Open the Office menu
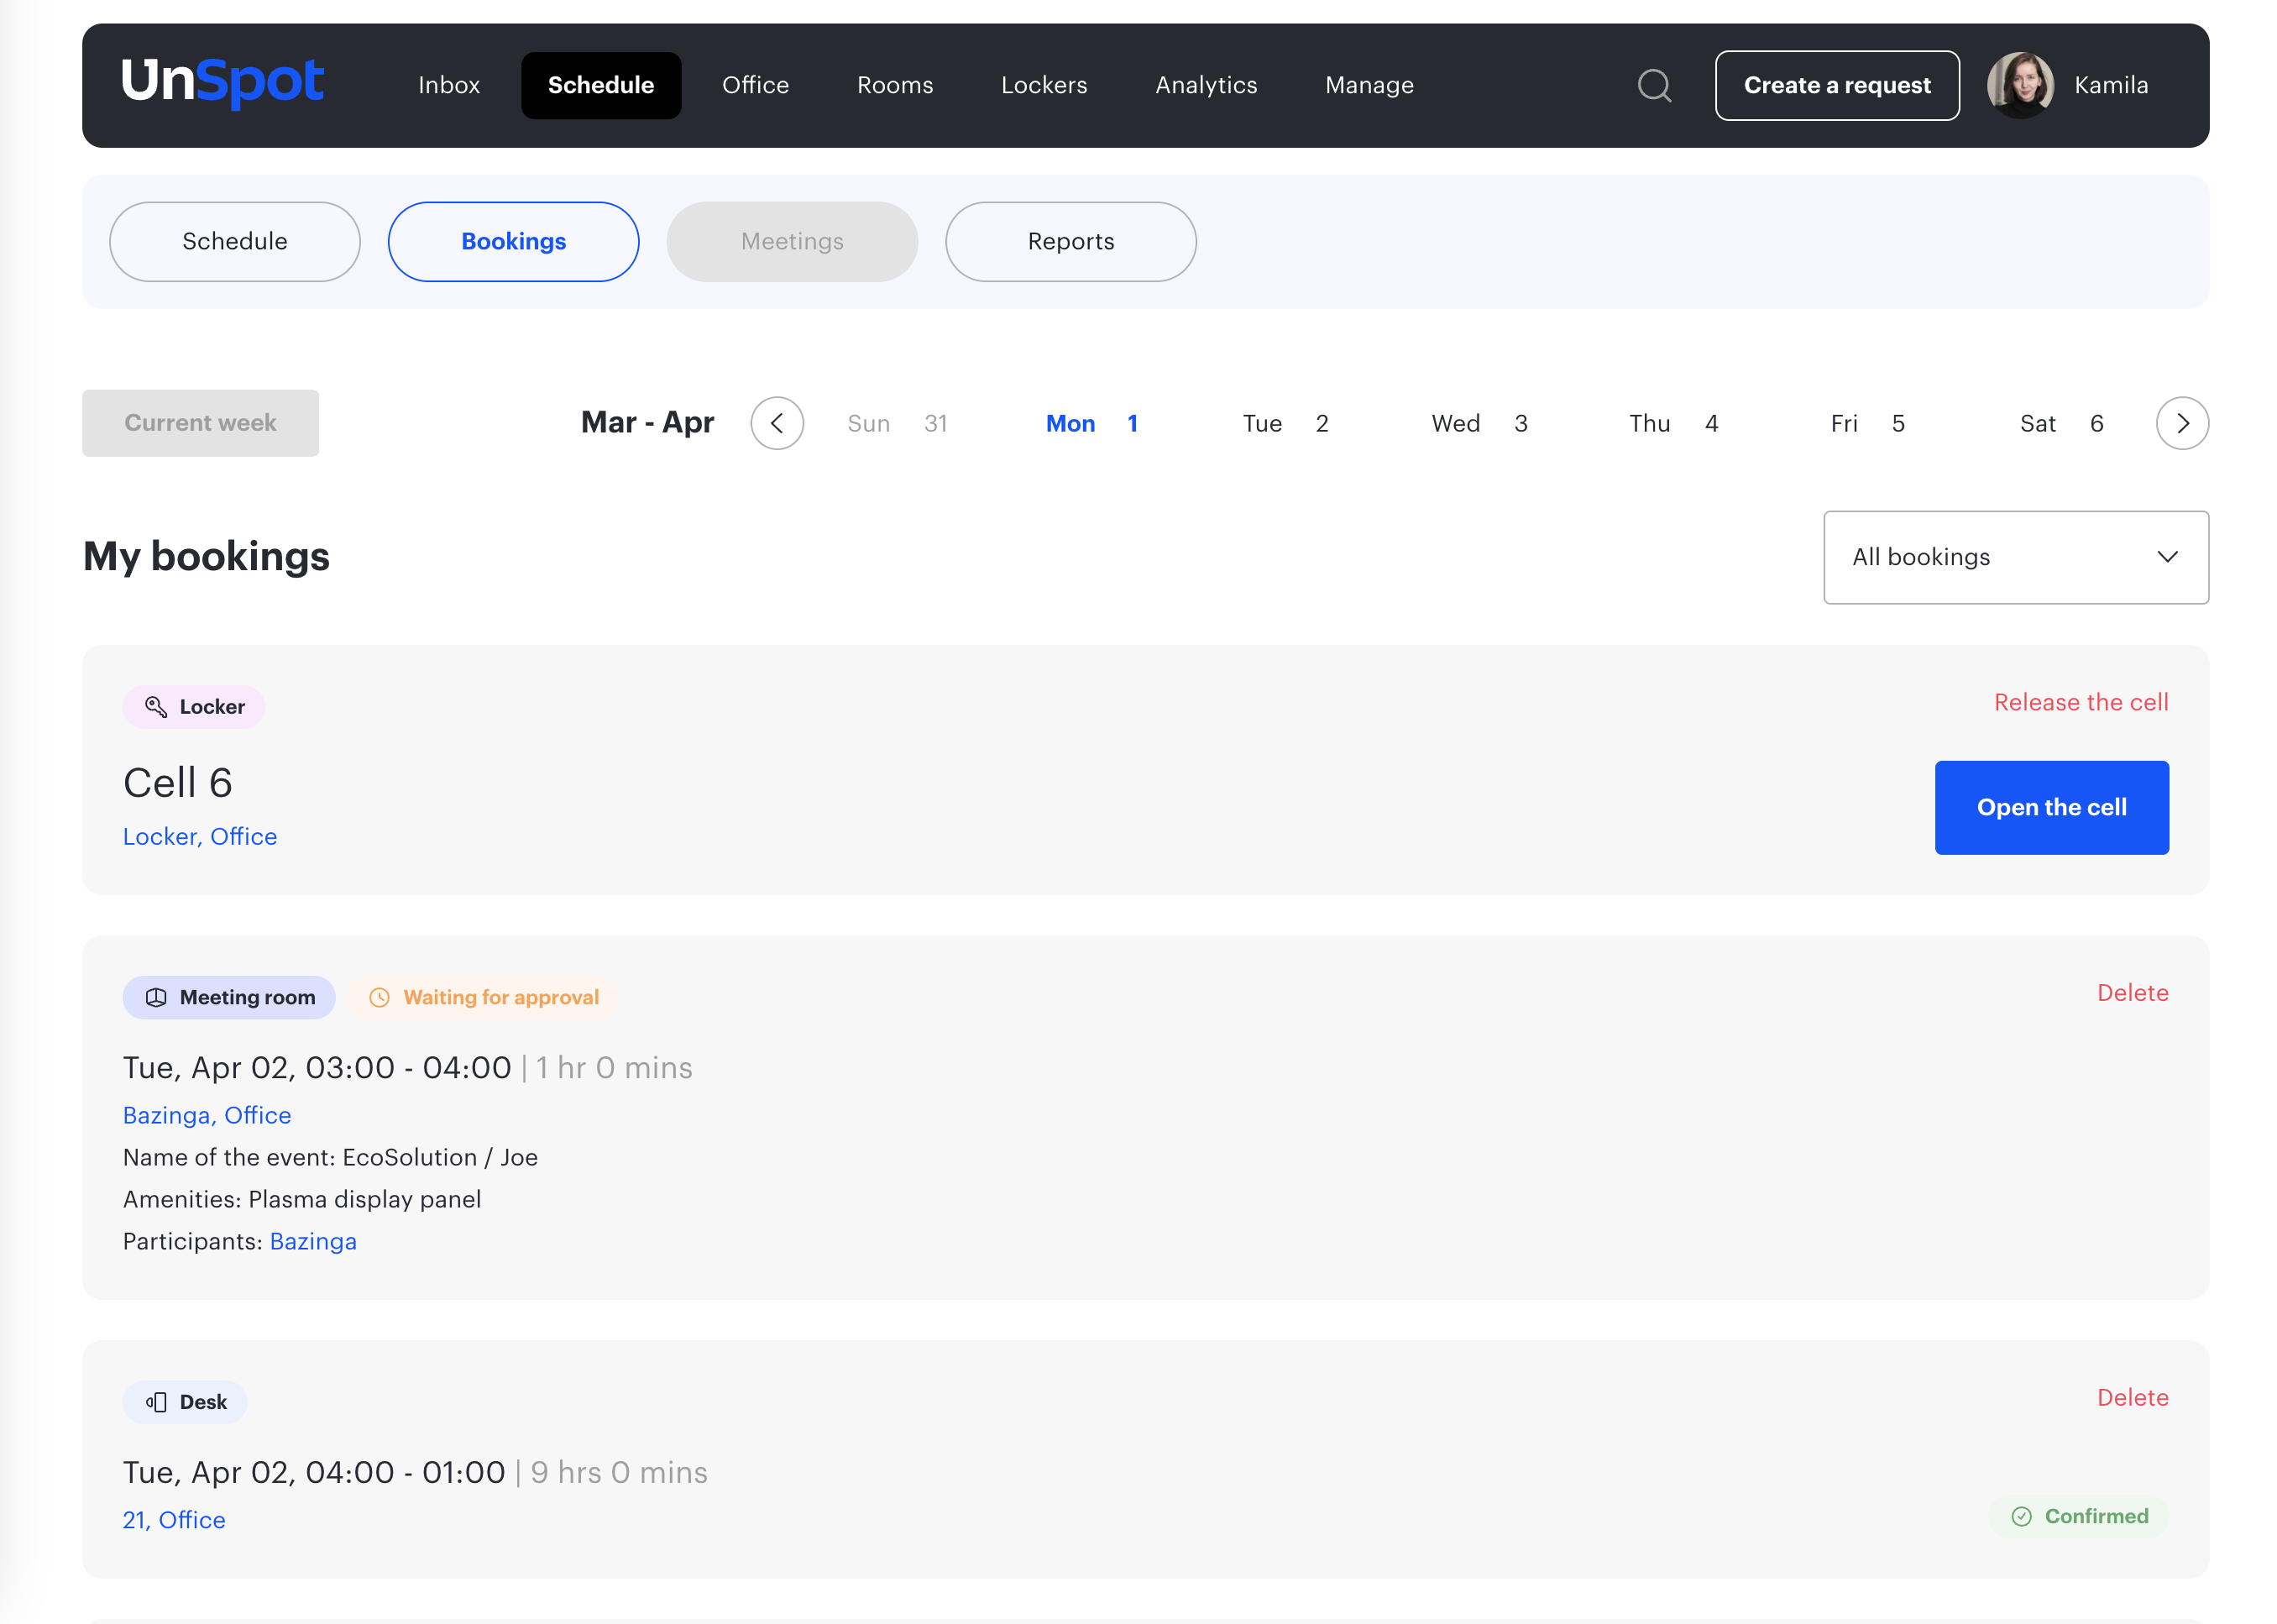Screen dimensions: 2277x1624 pos(755,85)
